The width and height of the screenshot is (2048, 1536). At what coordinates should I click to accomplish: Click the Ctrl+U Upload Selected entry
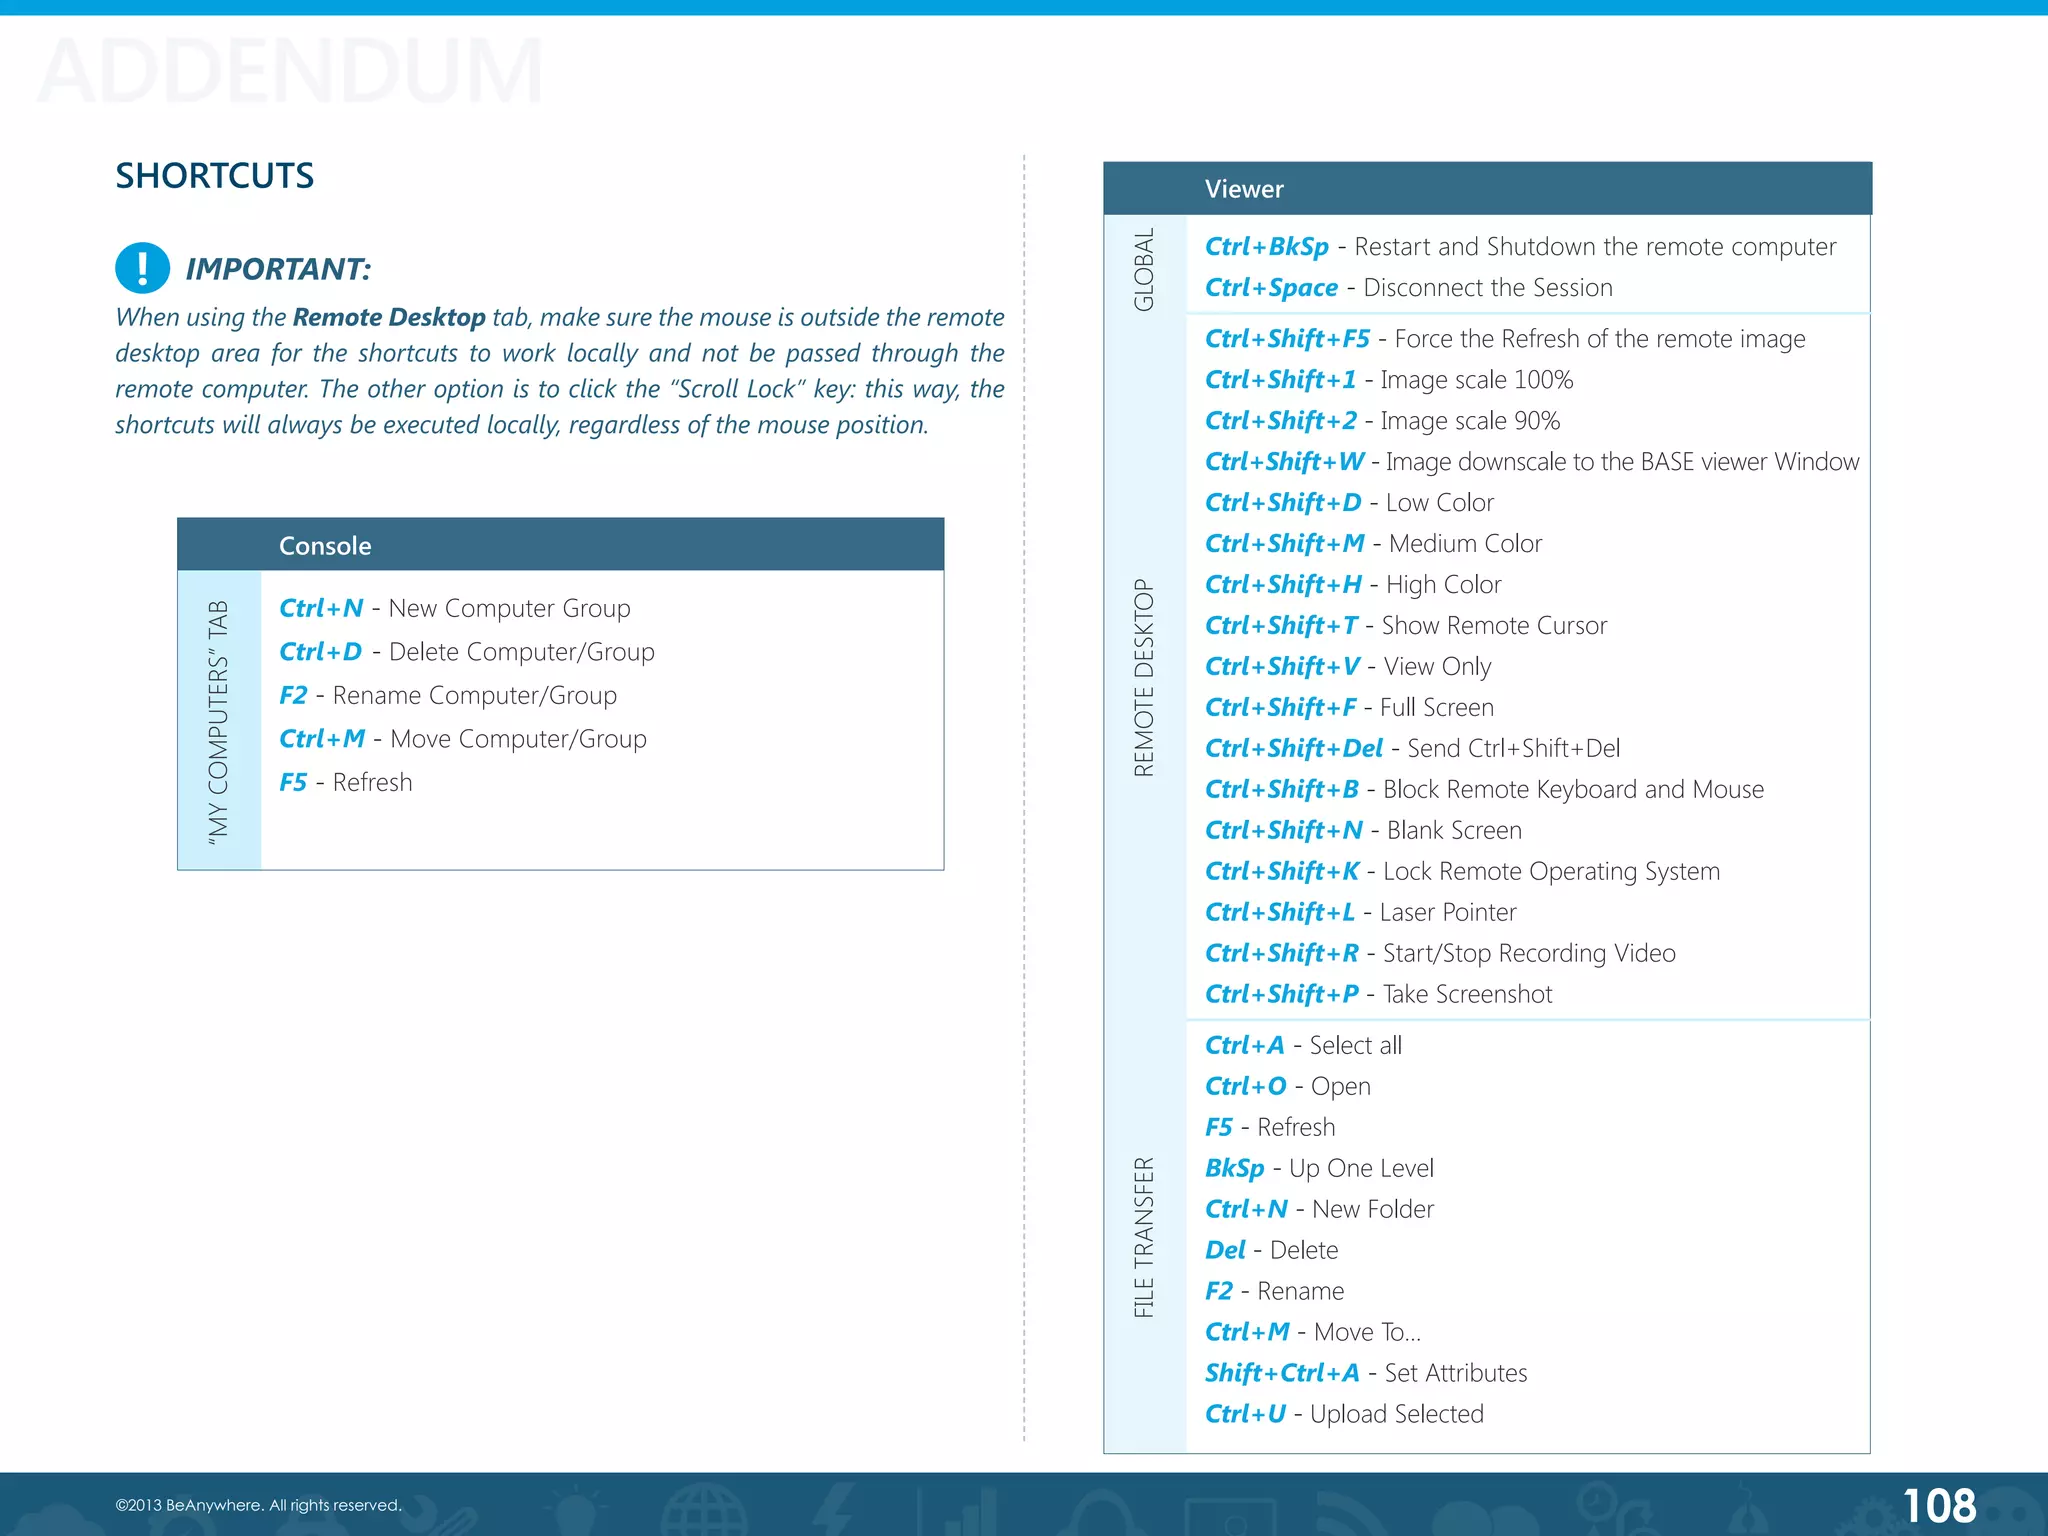(x=1343, y=1414)
